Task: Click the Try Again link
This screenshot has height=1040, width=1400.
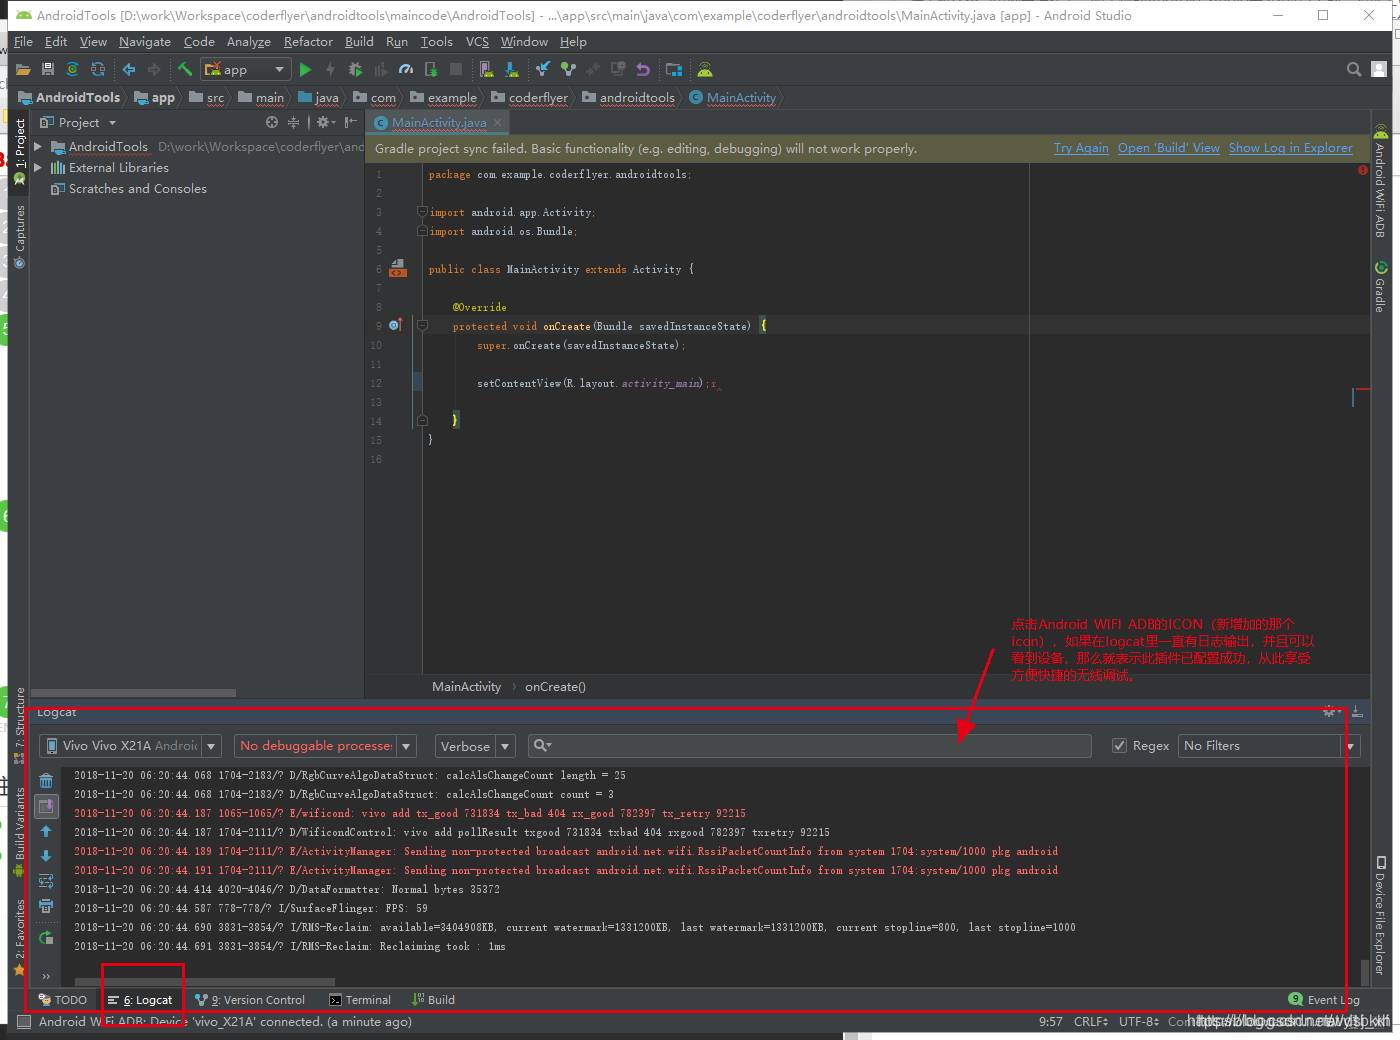Action: (1081, 148)
